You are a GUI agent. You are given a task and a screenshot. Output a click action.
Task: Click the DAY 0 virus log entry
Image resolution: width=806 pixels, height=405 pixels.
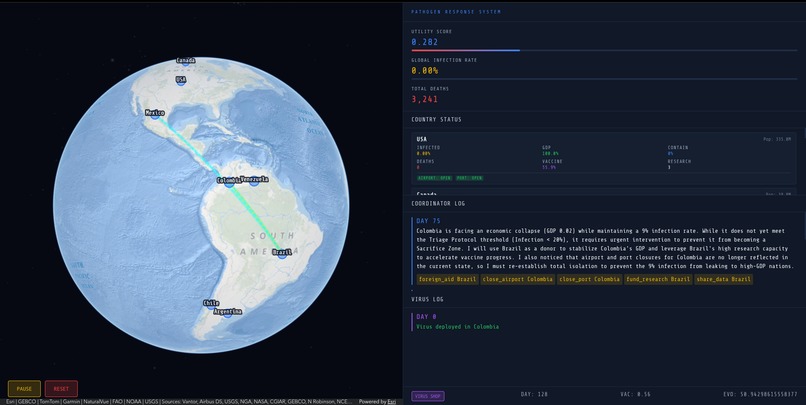tap(605, 322)
